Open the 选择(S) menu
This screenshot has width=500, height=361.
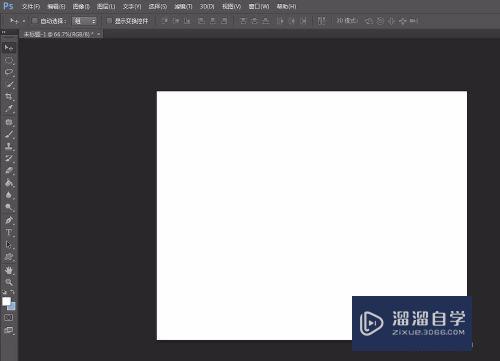(158, 6)
